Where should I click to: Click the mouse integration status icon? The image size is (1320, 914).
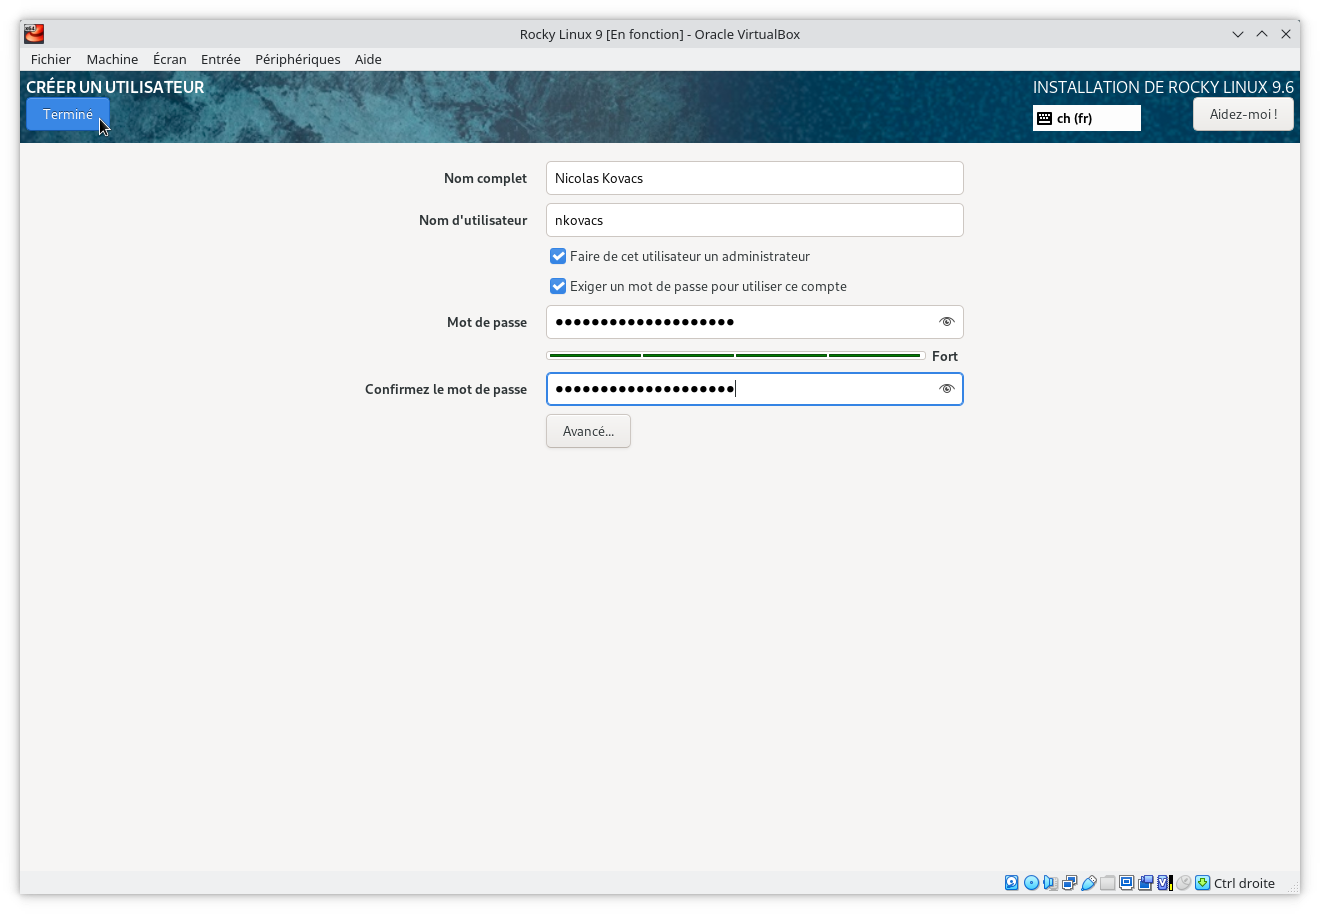tap(1183, 883)
